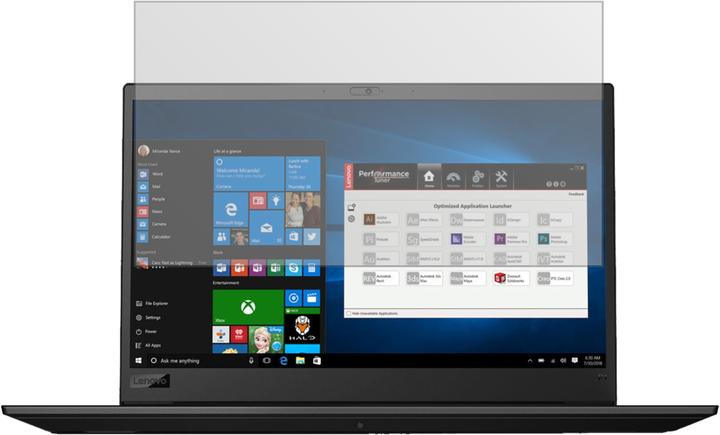Launch Adobe Premiere Pro tile

(511, 239)
